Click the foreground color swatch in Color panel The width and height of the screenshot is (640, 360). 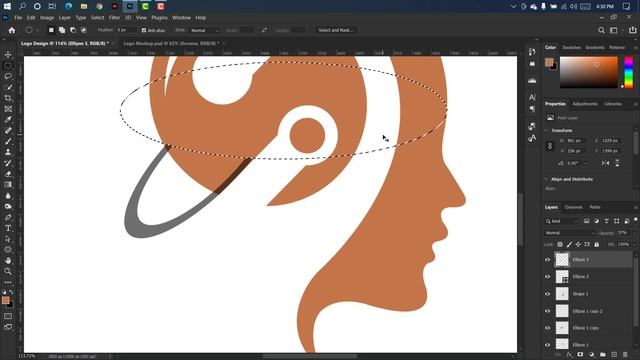point(549,62)
